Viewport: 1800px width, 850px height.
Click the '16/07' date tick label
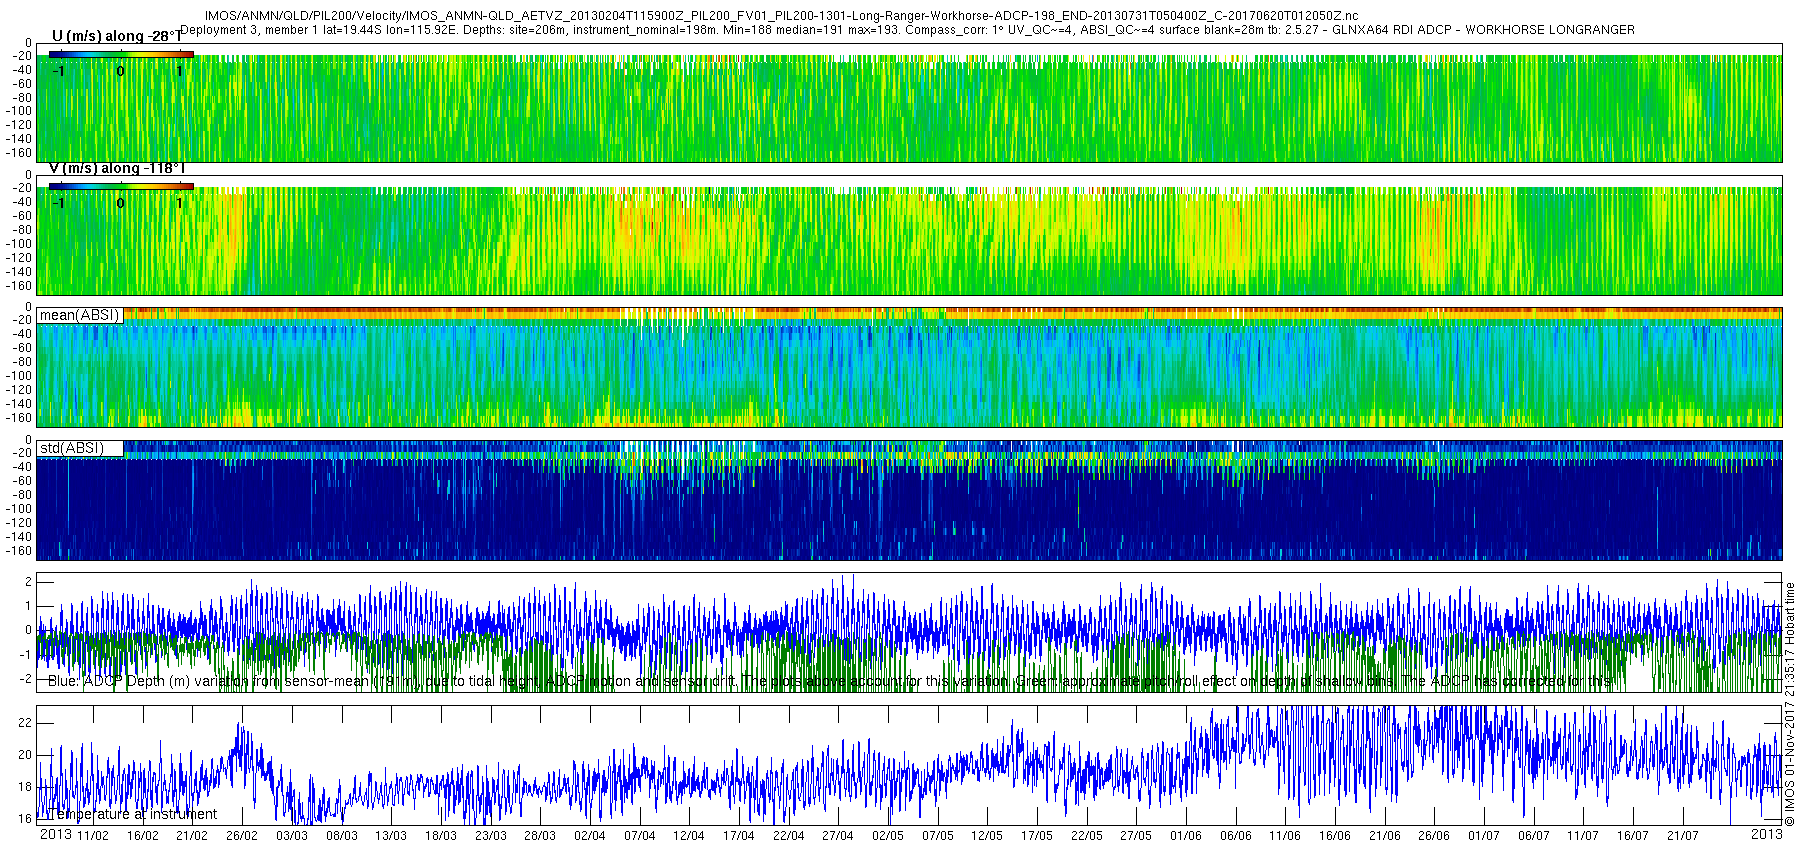pyautogui.click(x=1633, y=836)
